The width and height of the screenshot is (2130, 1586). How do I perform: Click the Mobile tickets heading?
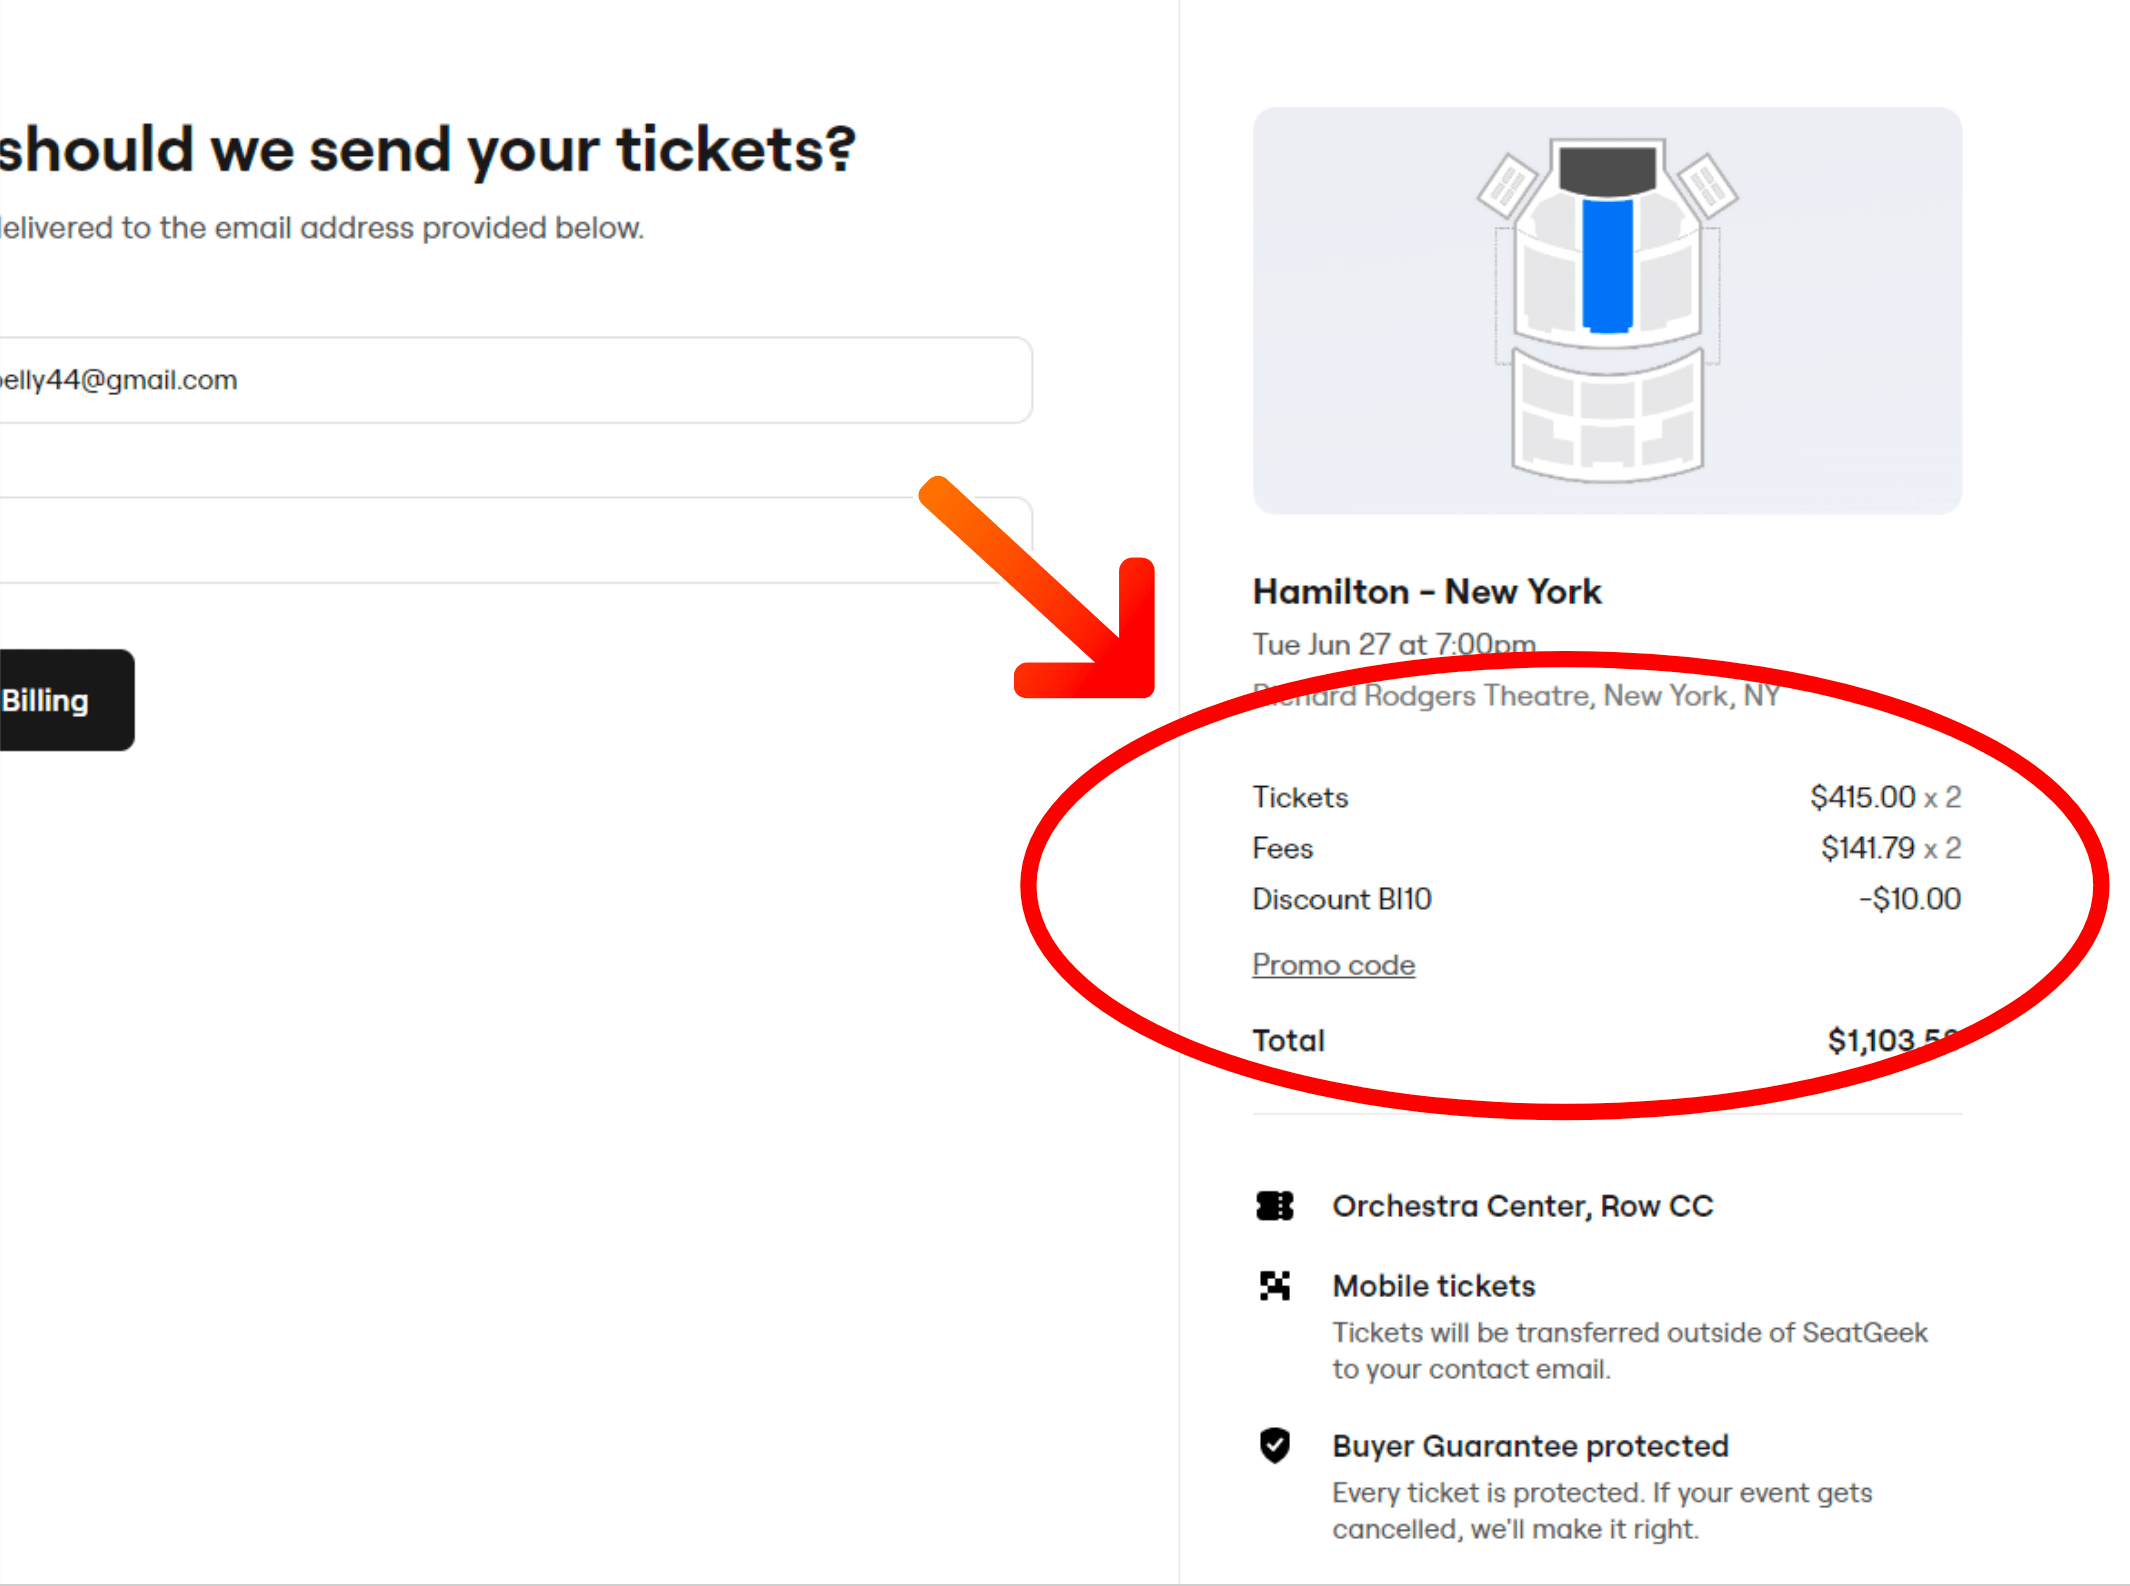click(1433, 1287)
